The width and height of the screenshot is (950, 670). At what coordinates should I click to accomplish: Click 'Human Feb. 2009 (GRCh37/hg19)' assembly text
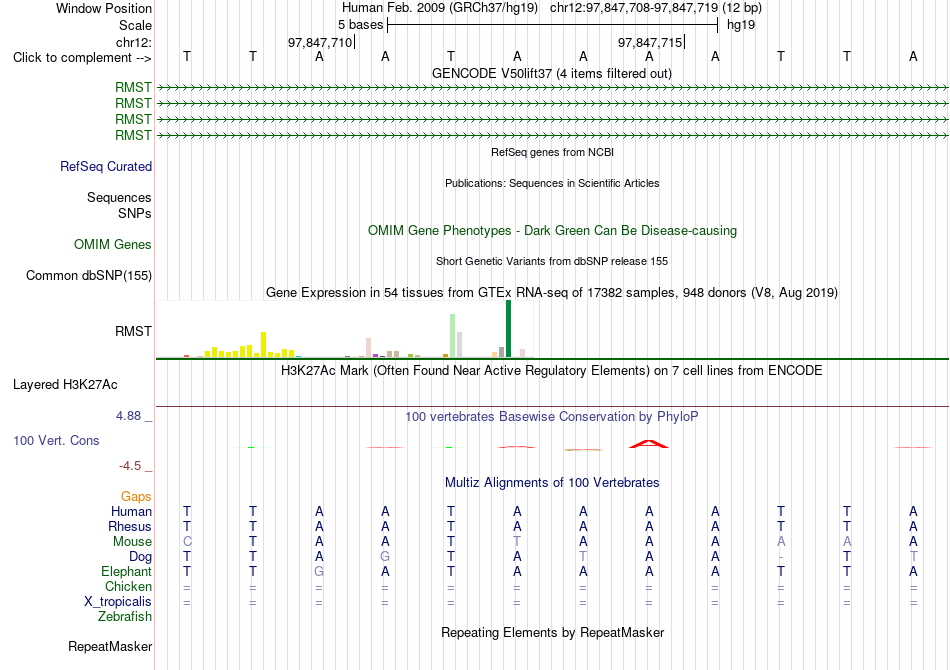point(440,8)
